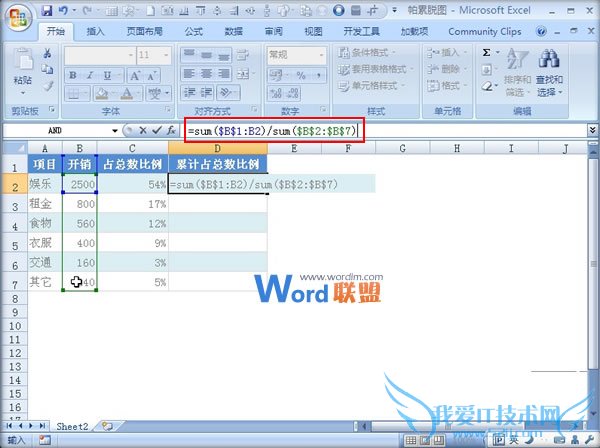Click inside the formula bar text
600x448 pixels.
270,131
